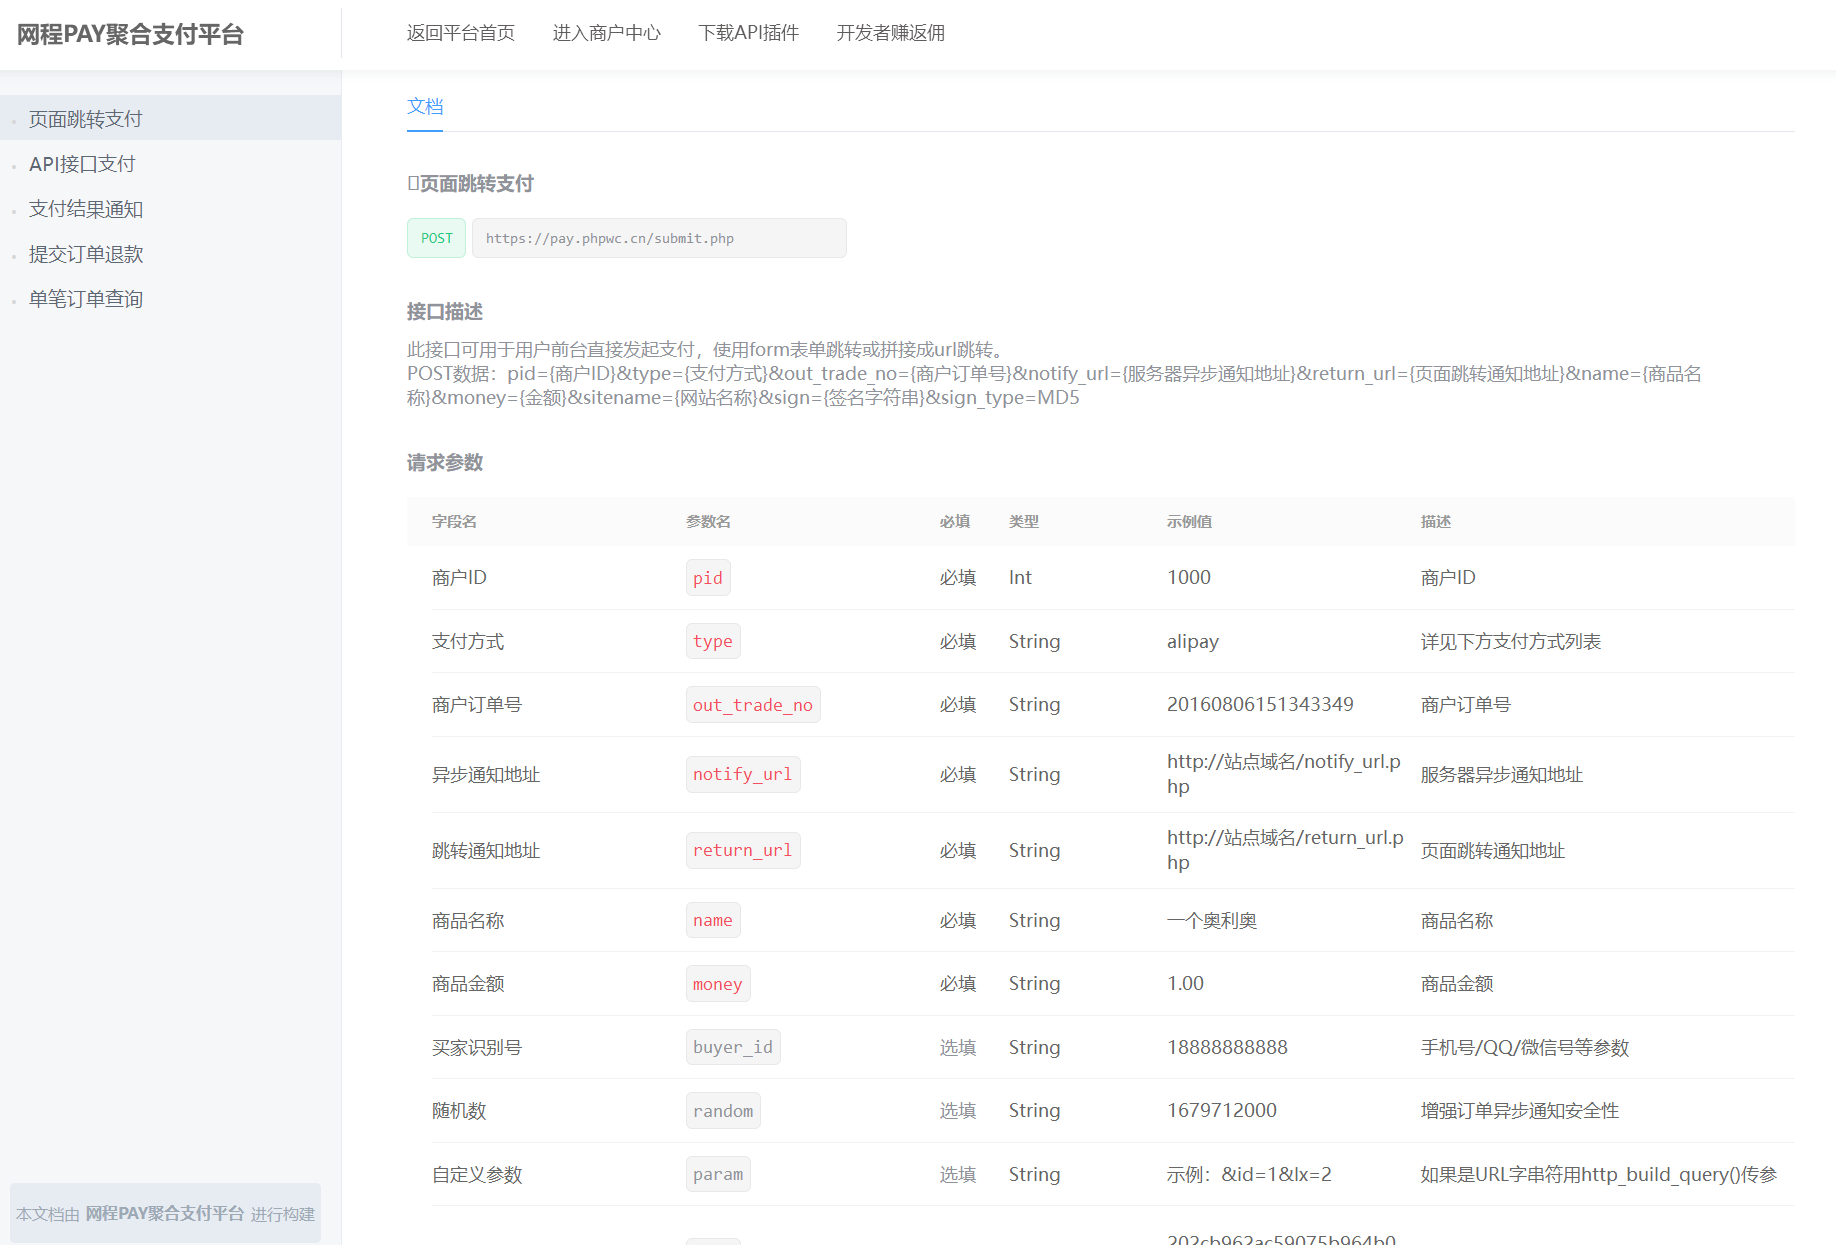Screen dimensions: 1836x1245
Task: Click the 网程PAY聚合支付平台 site logo
Action: click(130, 35)
